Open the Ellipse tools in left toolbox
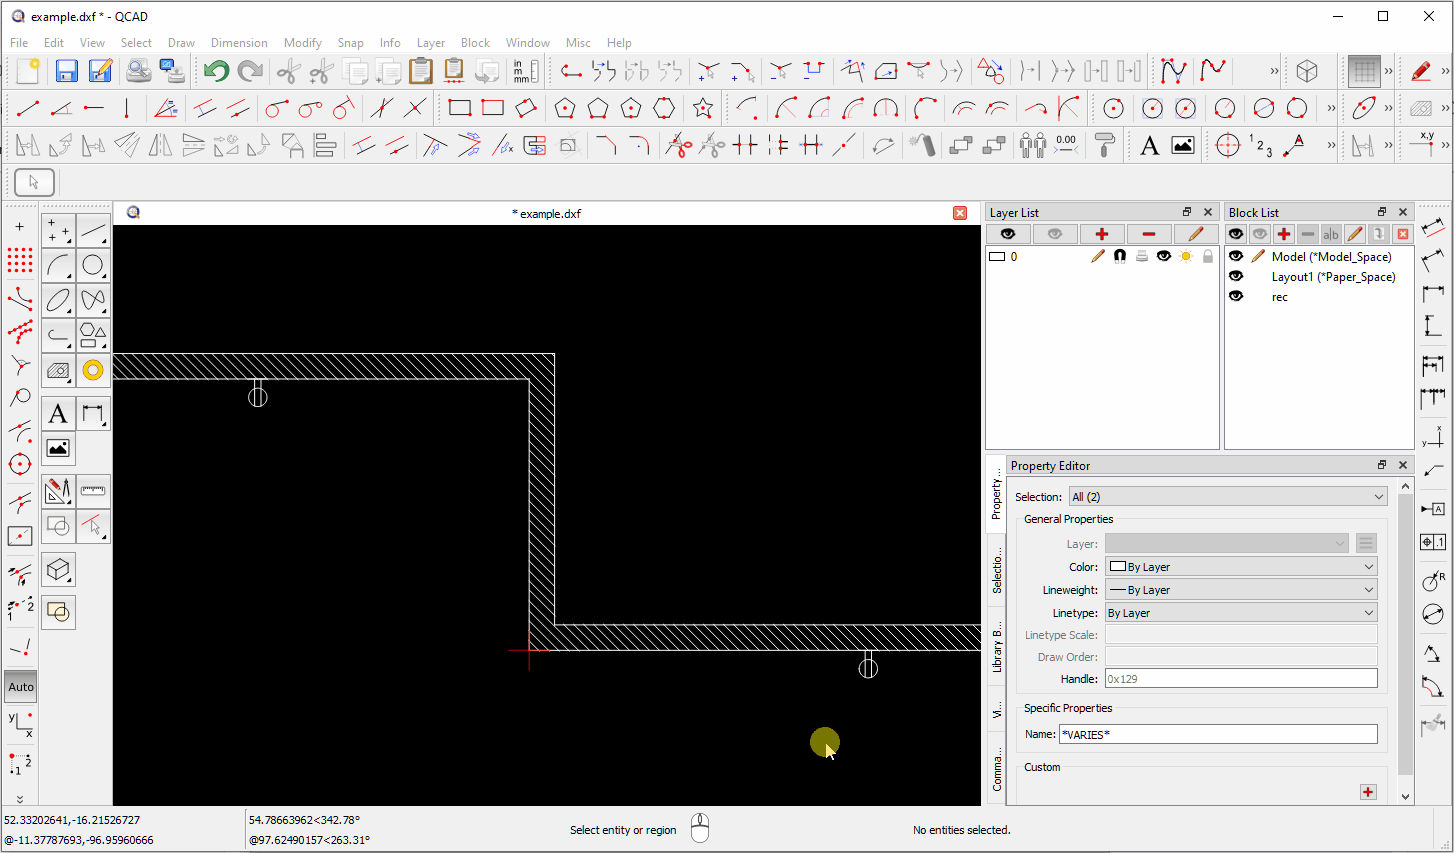This screenshot has height=853, width=1454. pyautogui.click(x=59, y=300)
